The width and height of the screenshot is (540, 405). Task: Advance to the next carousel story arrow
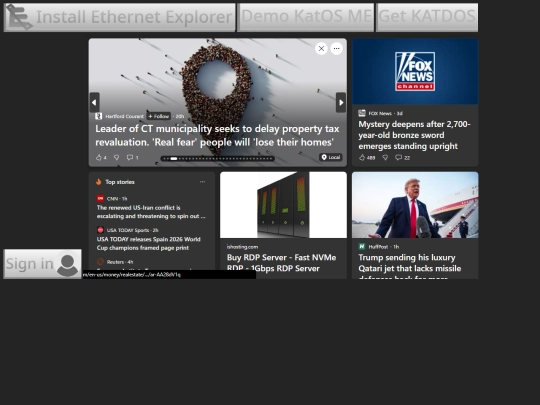[341, 102]
